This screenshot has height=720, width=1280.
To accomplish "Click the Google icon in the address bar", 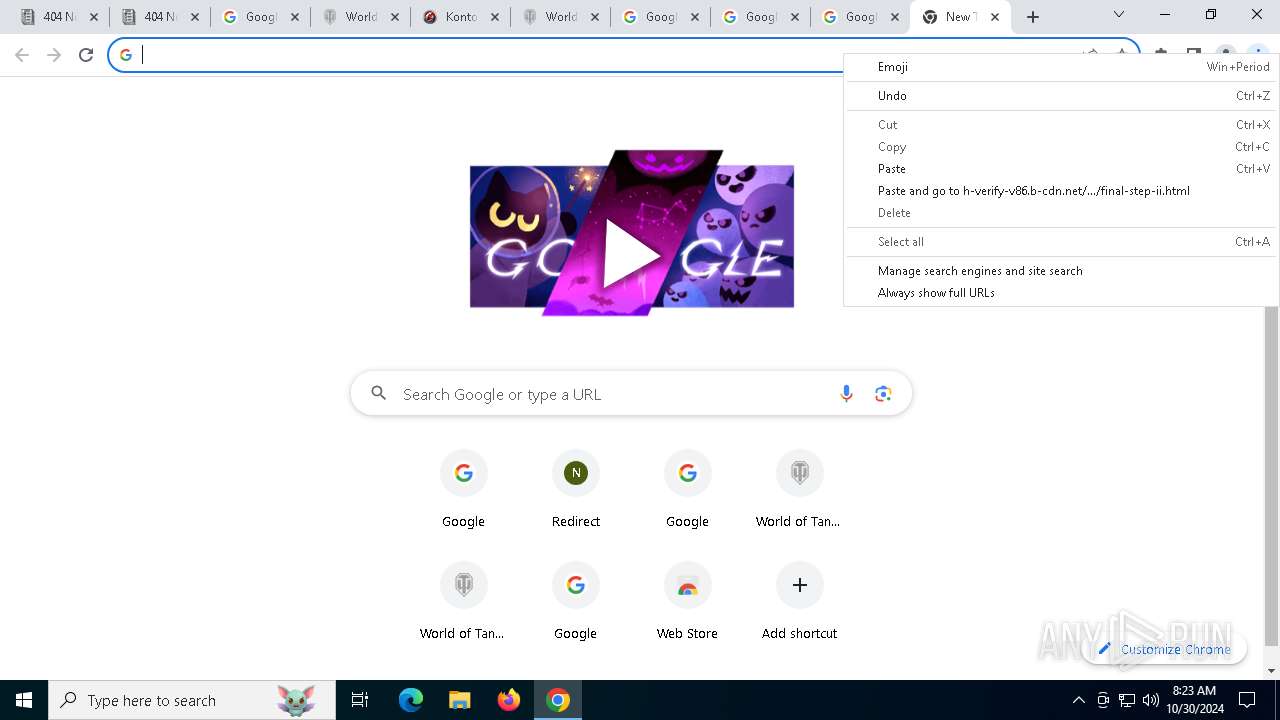I will point(126,55).
